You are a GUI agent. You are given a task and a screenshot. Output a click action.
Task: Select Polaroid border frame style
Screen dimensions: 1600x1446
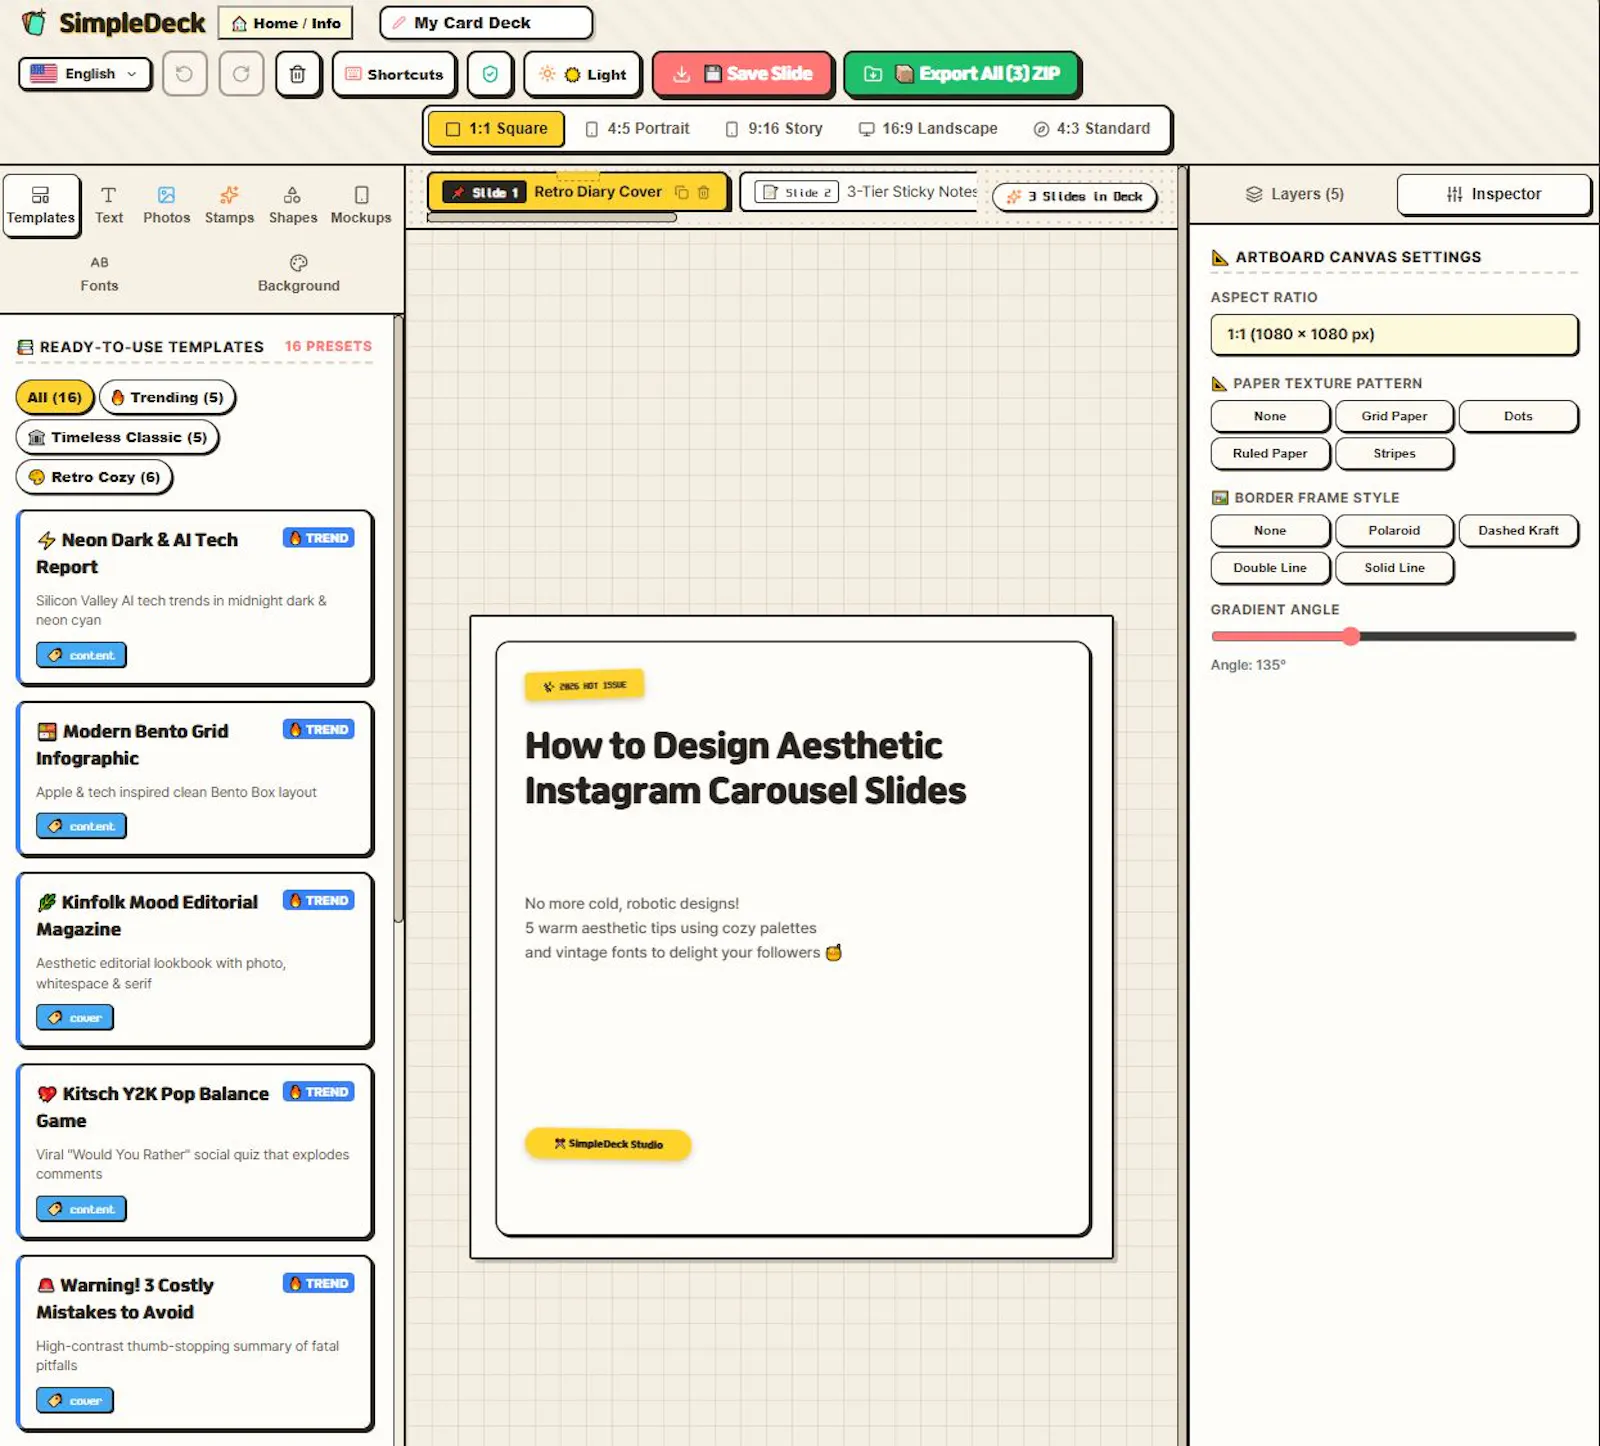(x=1394, y=530)
